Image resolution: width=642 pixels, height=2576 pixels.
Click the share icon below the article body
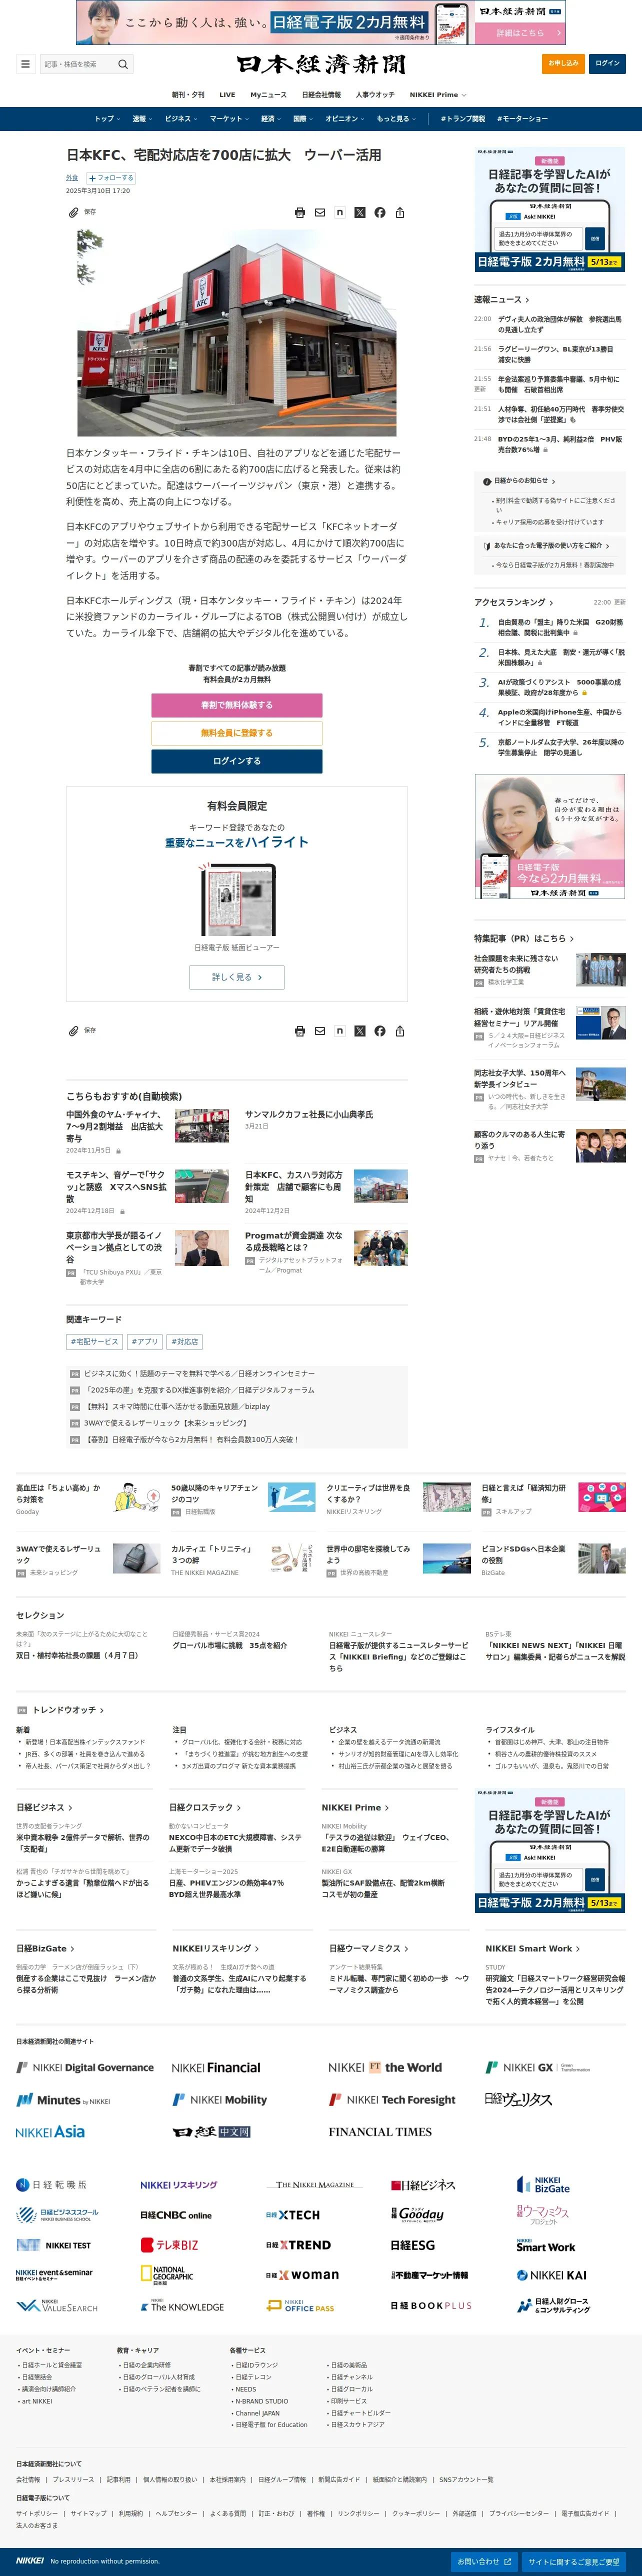coord(400,1031)
